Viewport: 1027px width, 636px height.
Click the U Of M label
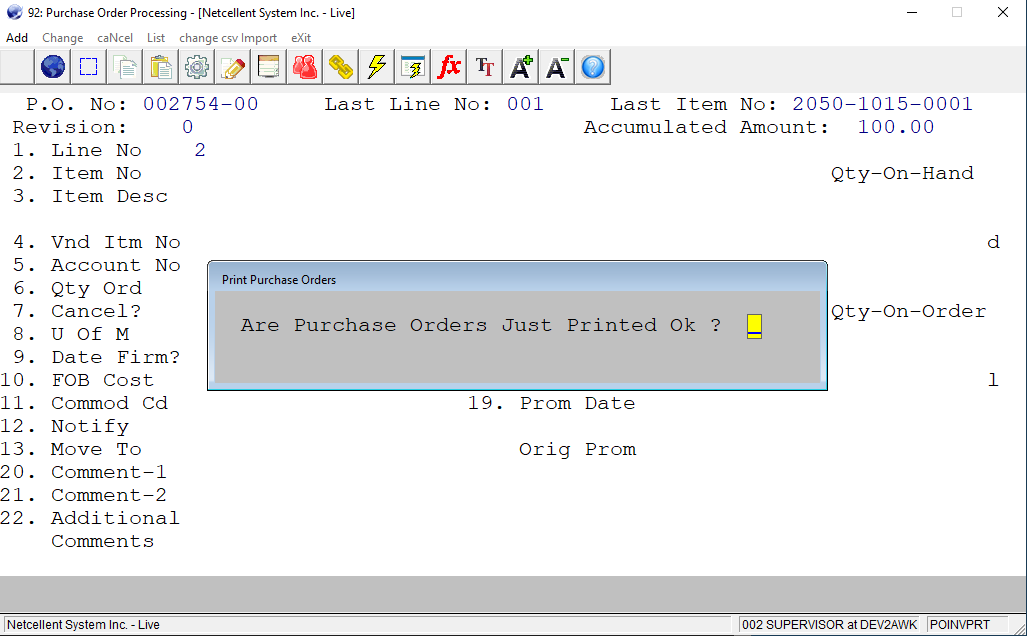[90, 334]
